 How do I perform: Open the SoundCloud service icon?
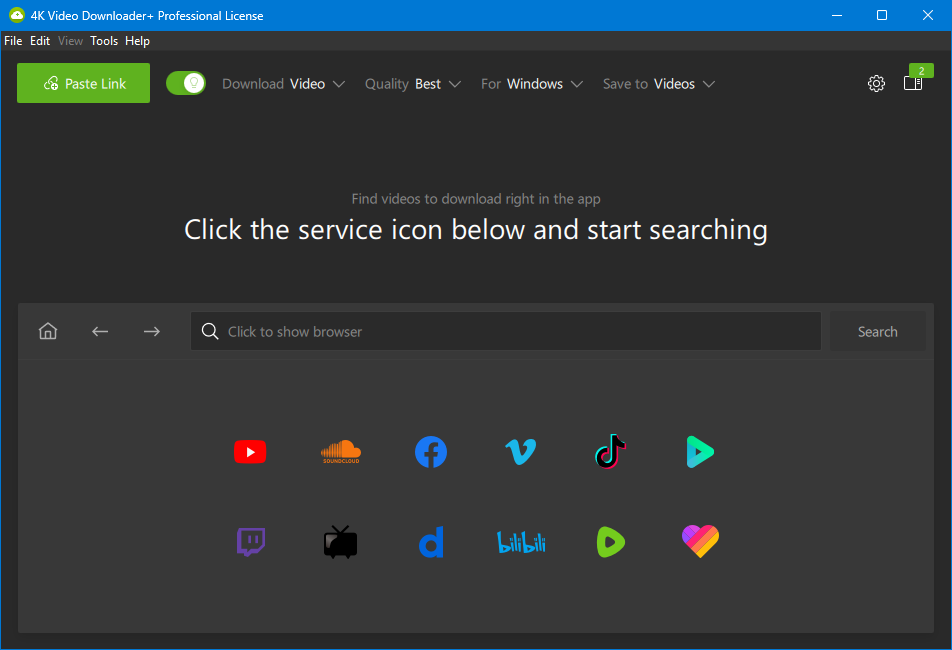tap(341, 452)
